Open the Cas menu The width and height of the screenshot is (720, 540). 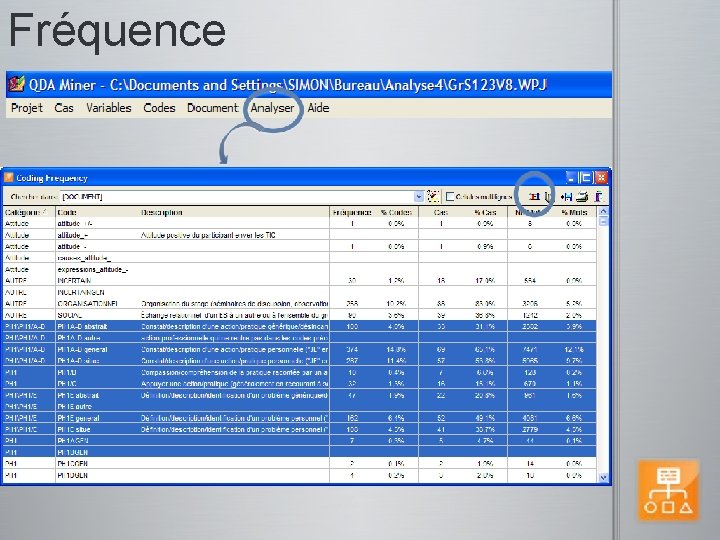click(x=64, y=108)
